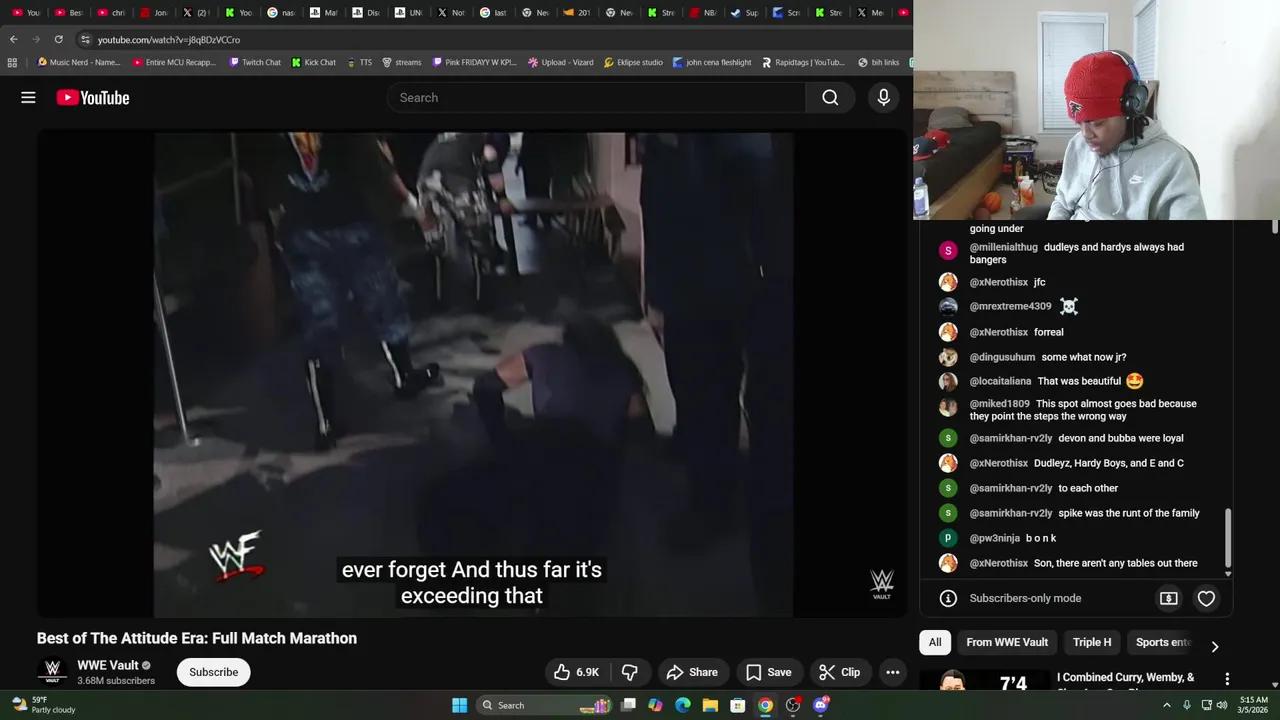Share the video
1280x720 pixels.
tap(692, 672)
